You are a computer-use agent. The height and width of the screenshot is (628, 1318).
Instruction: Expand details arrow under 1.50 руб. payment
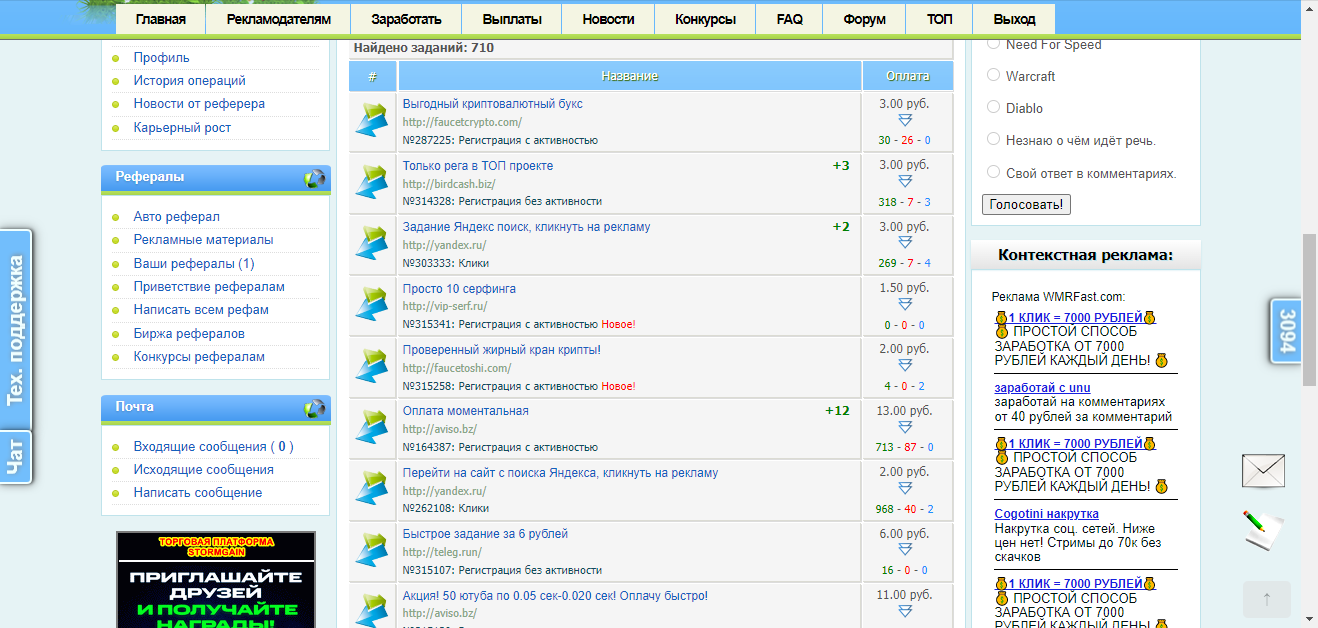905,304
